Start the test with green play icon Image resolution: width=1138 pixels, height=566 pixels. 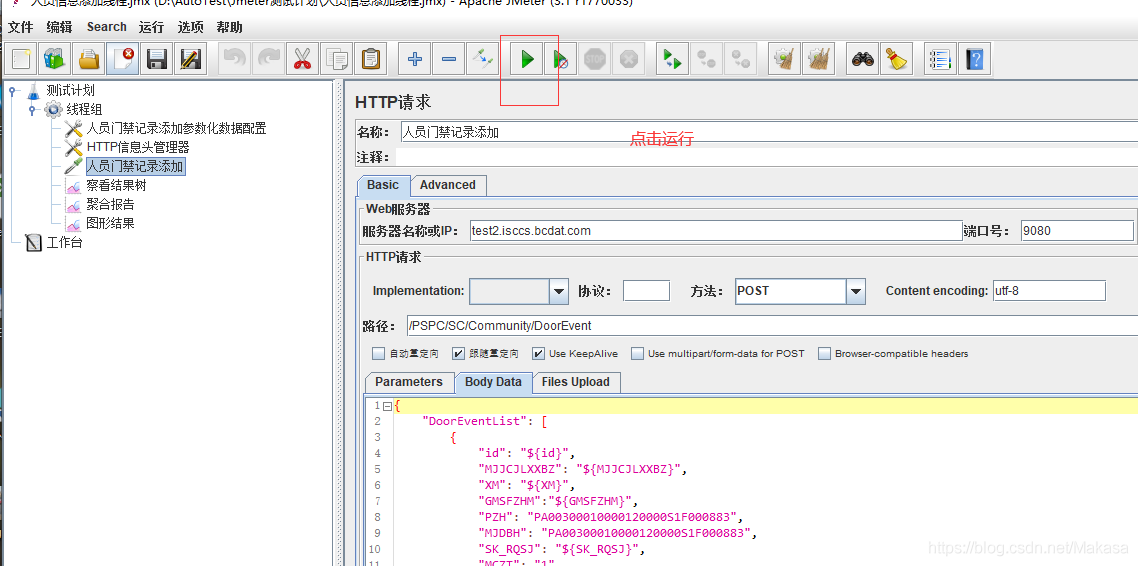[x=527, y=59]
